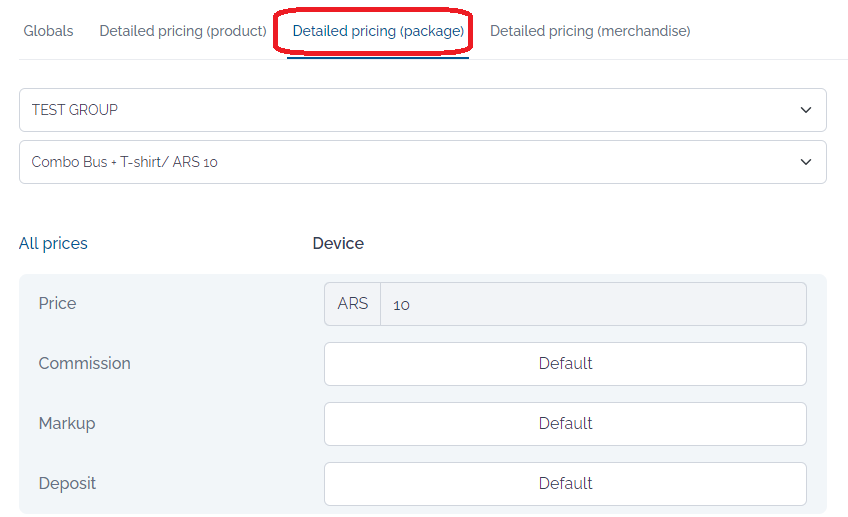This screenshot has height=517, width=848.
Task: Click chevron arrow on TEST GROUP selector
Action: coord(806,110)
